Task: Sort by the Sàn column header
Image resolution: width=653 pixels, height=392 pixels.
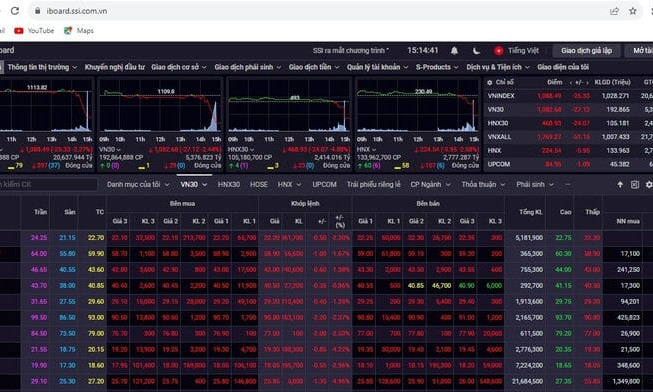Action: tap(70, 212)
